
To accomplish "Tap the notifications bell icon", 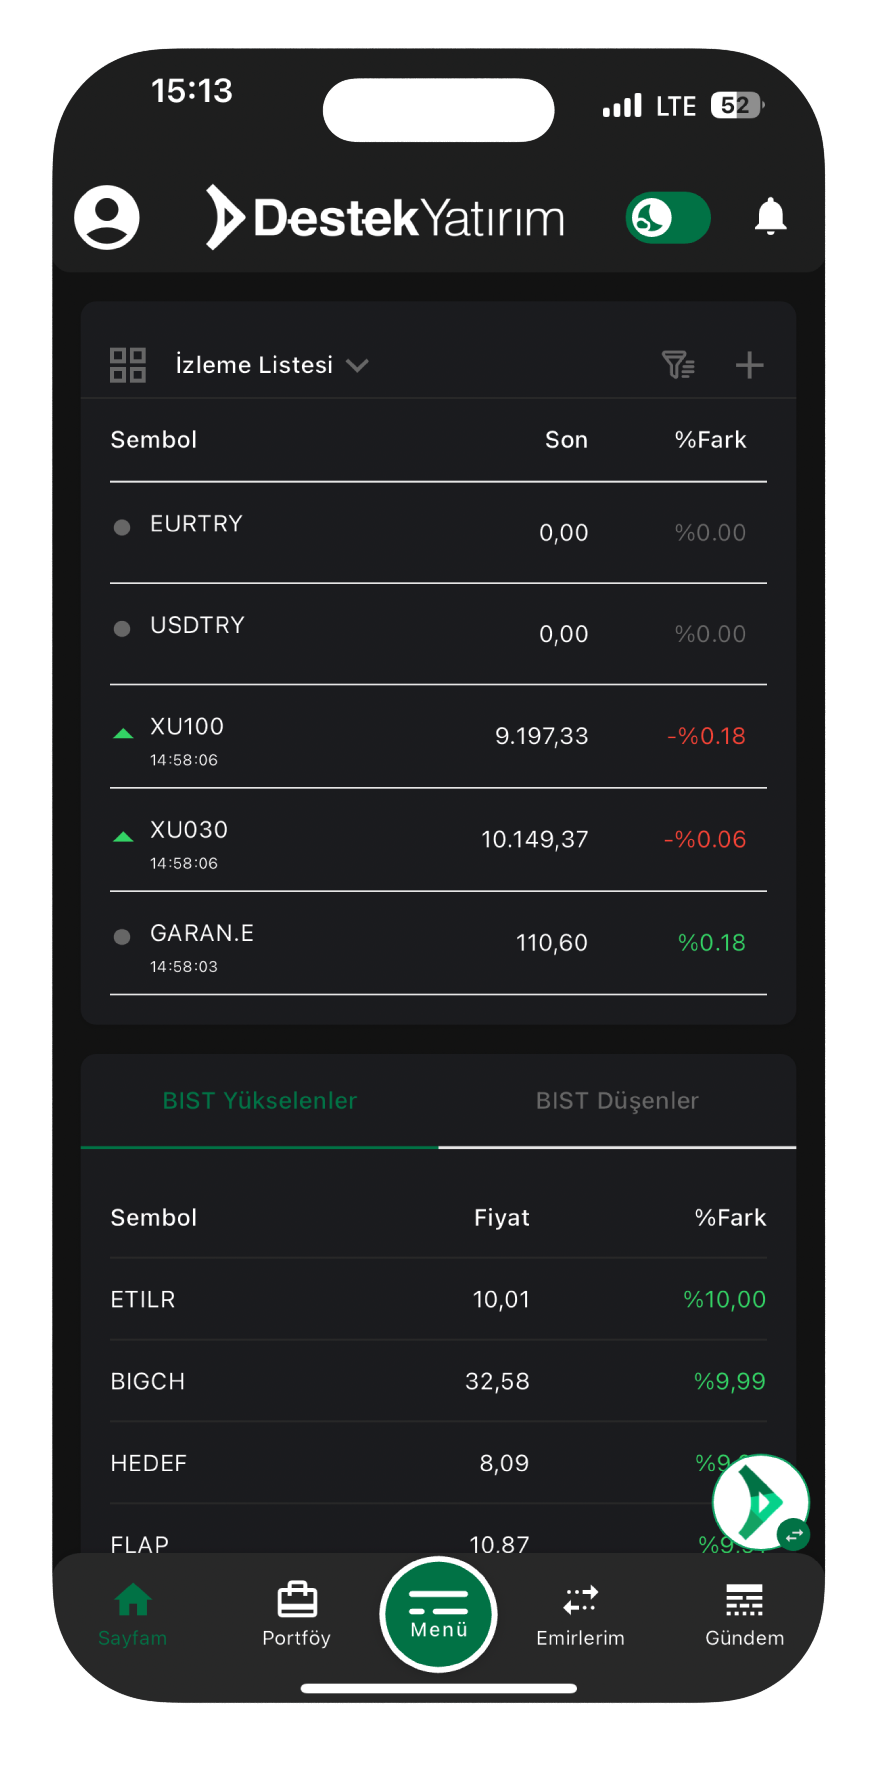I will click(770, 217).
